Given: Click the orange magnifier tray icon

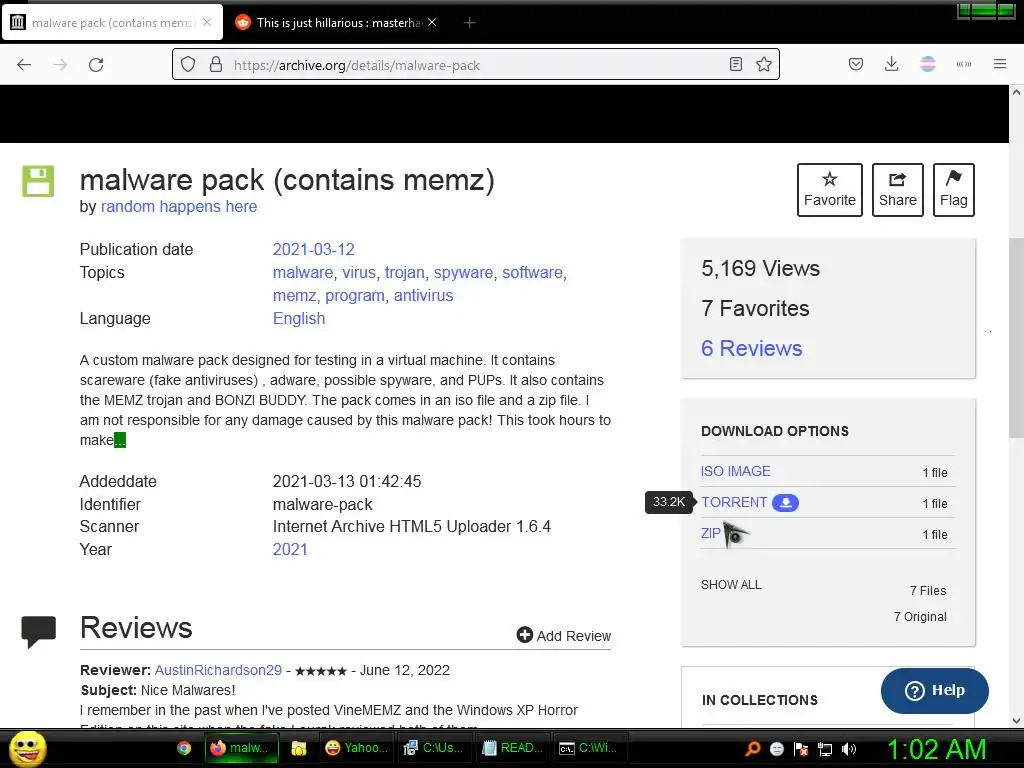Looking at the screenshot, I should 753,748.
